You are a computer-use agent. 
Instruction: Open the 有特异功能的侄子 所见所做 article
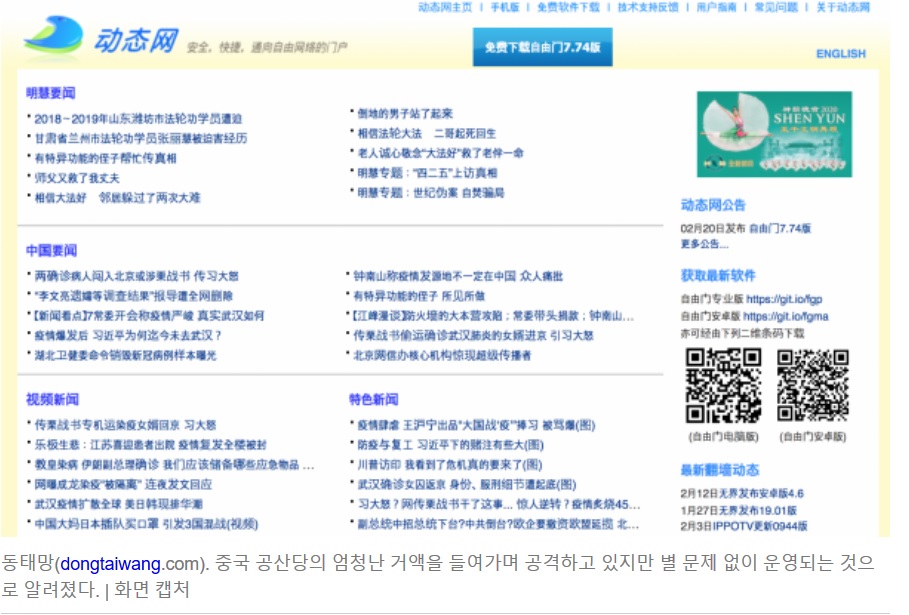419,296
